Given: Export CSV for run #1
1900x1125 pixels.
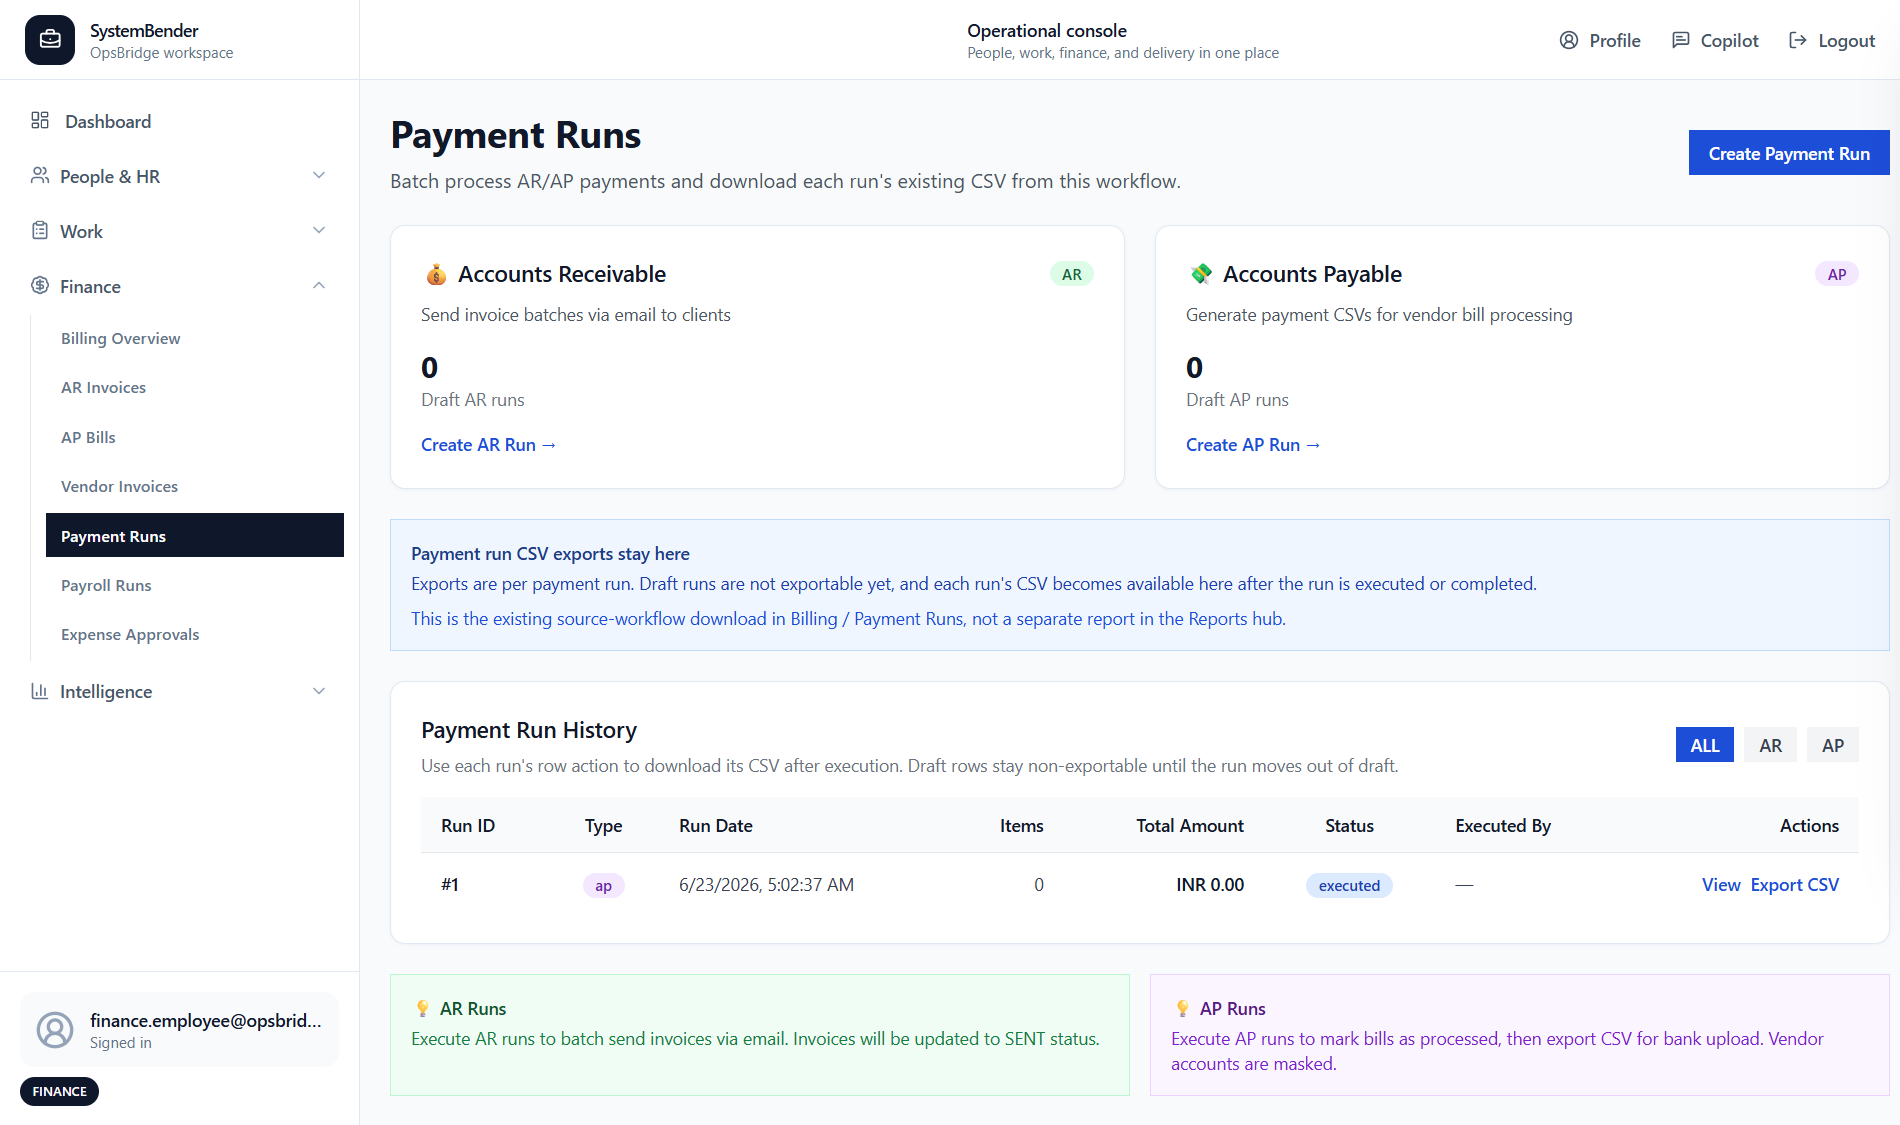Looking at the screenshot, I should point(1795,884).
